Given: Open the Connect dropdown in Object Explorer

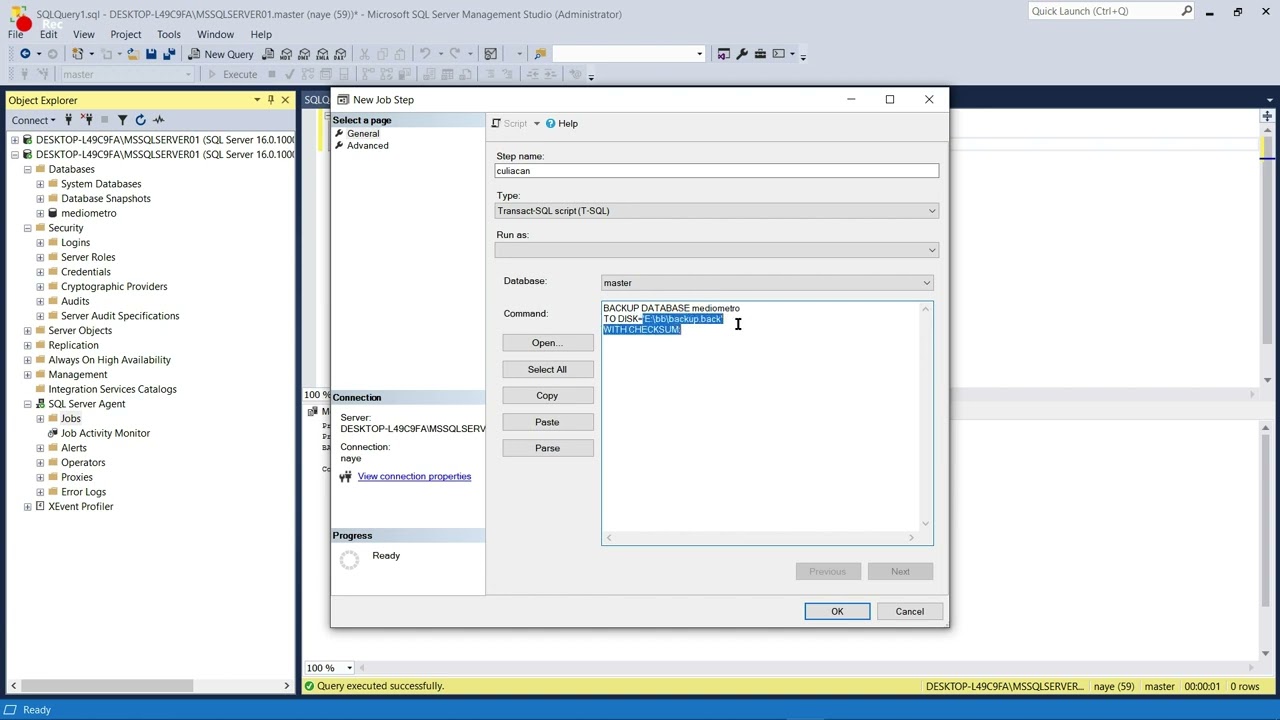Looking at the screenshot, I should [33, 120].
